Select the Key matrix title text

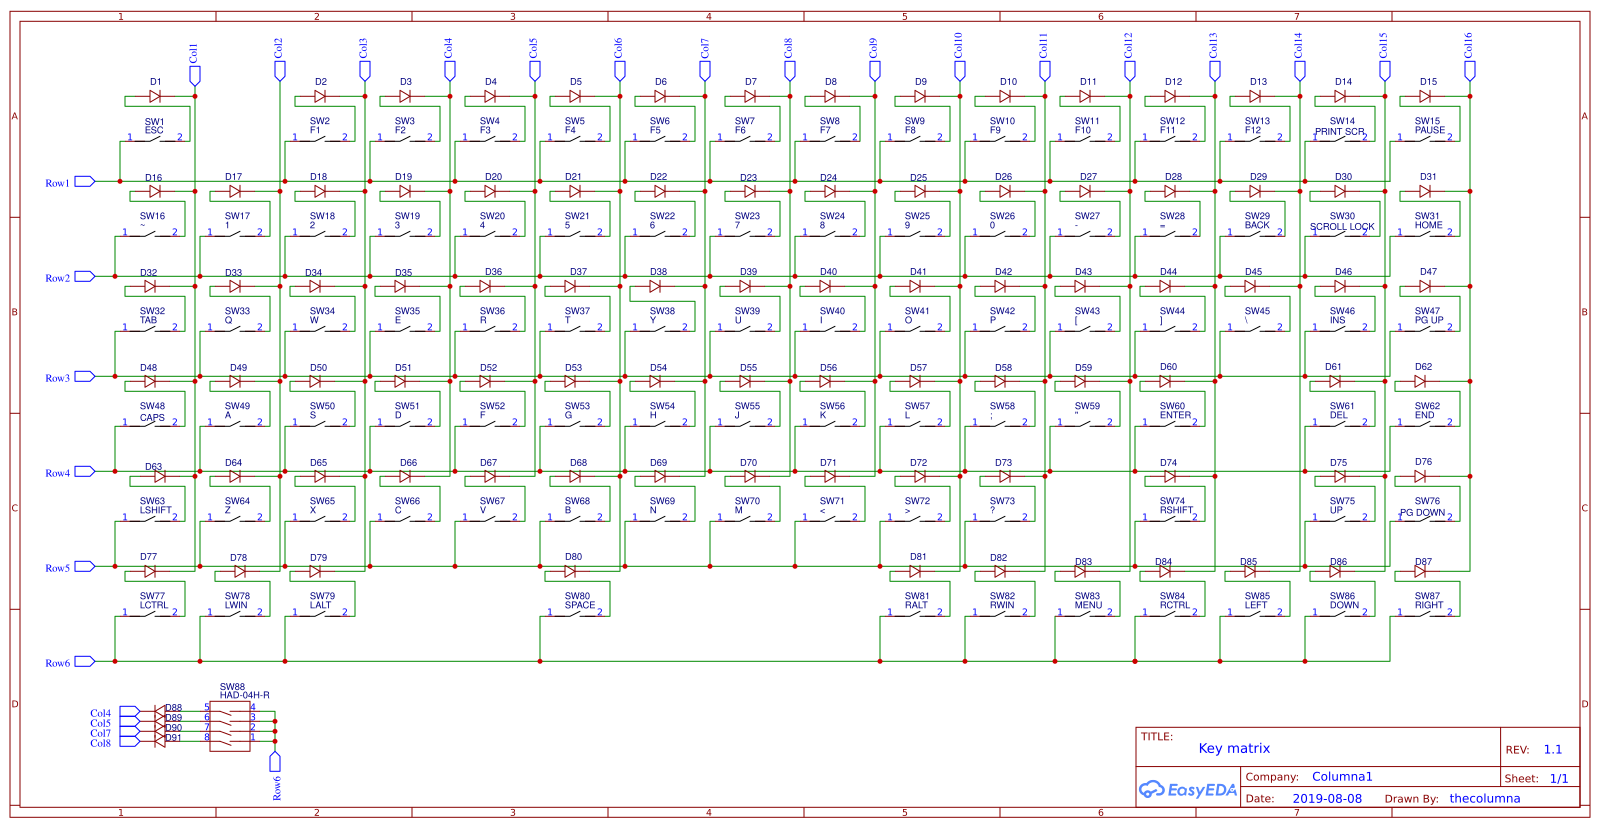[x=1234, y=748]
